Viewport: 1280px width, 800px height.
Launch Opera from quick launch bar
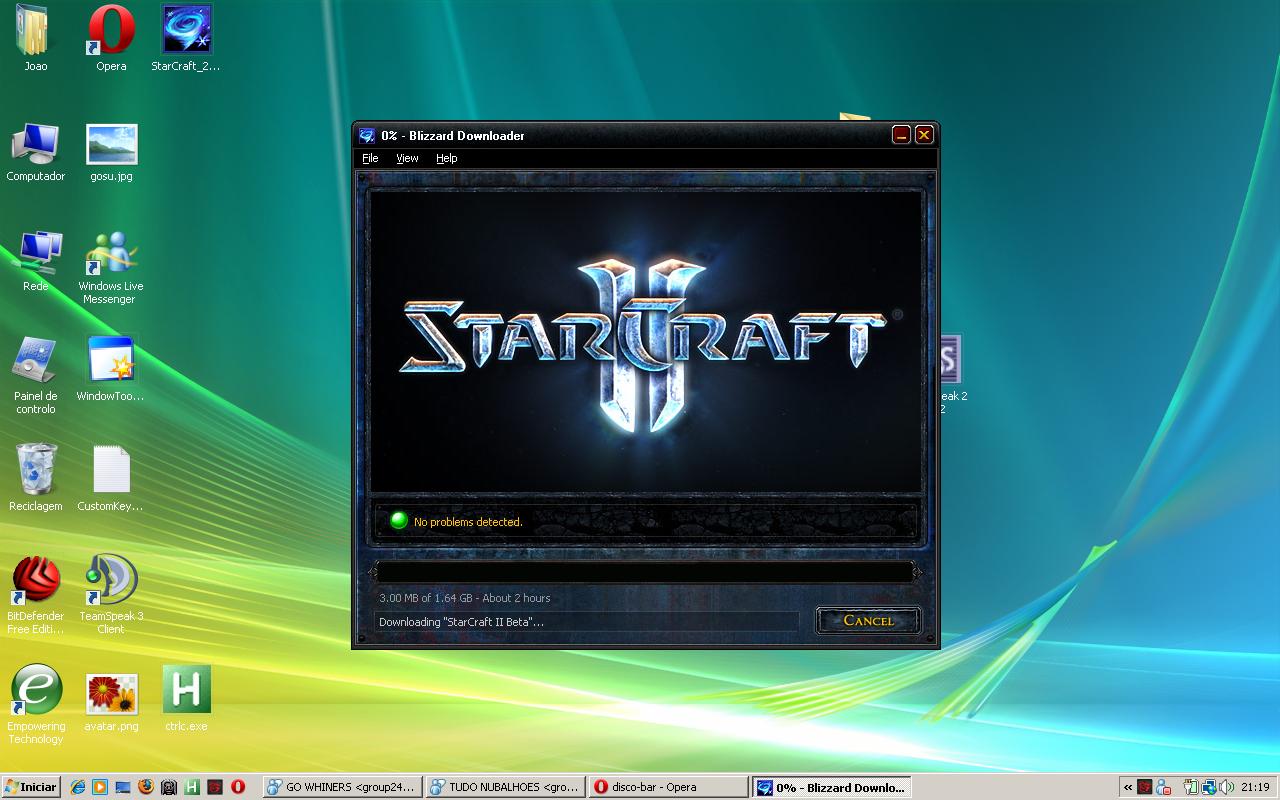[x=238, y=787]
